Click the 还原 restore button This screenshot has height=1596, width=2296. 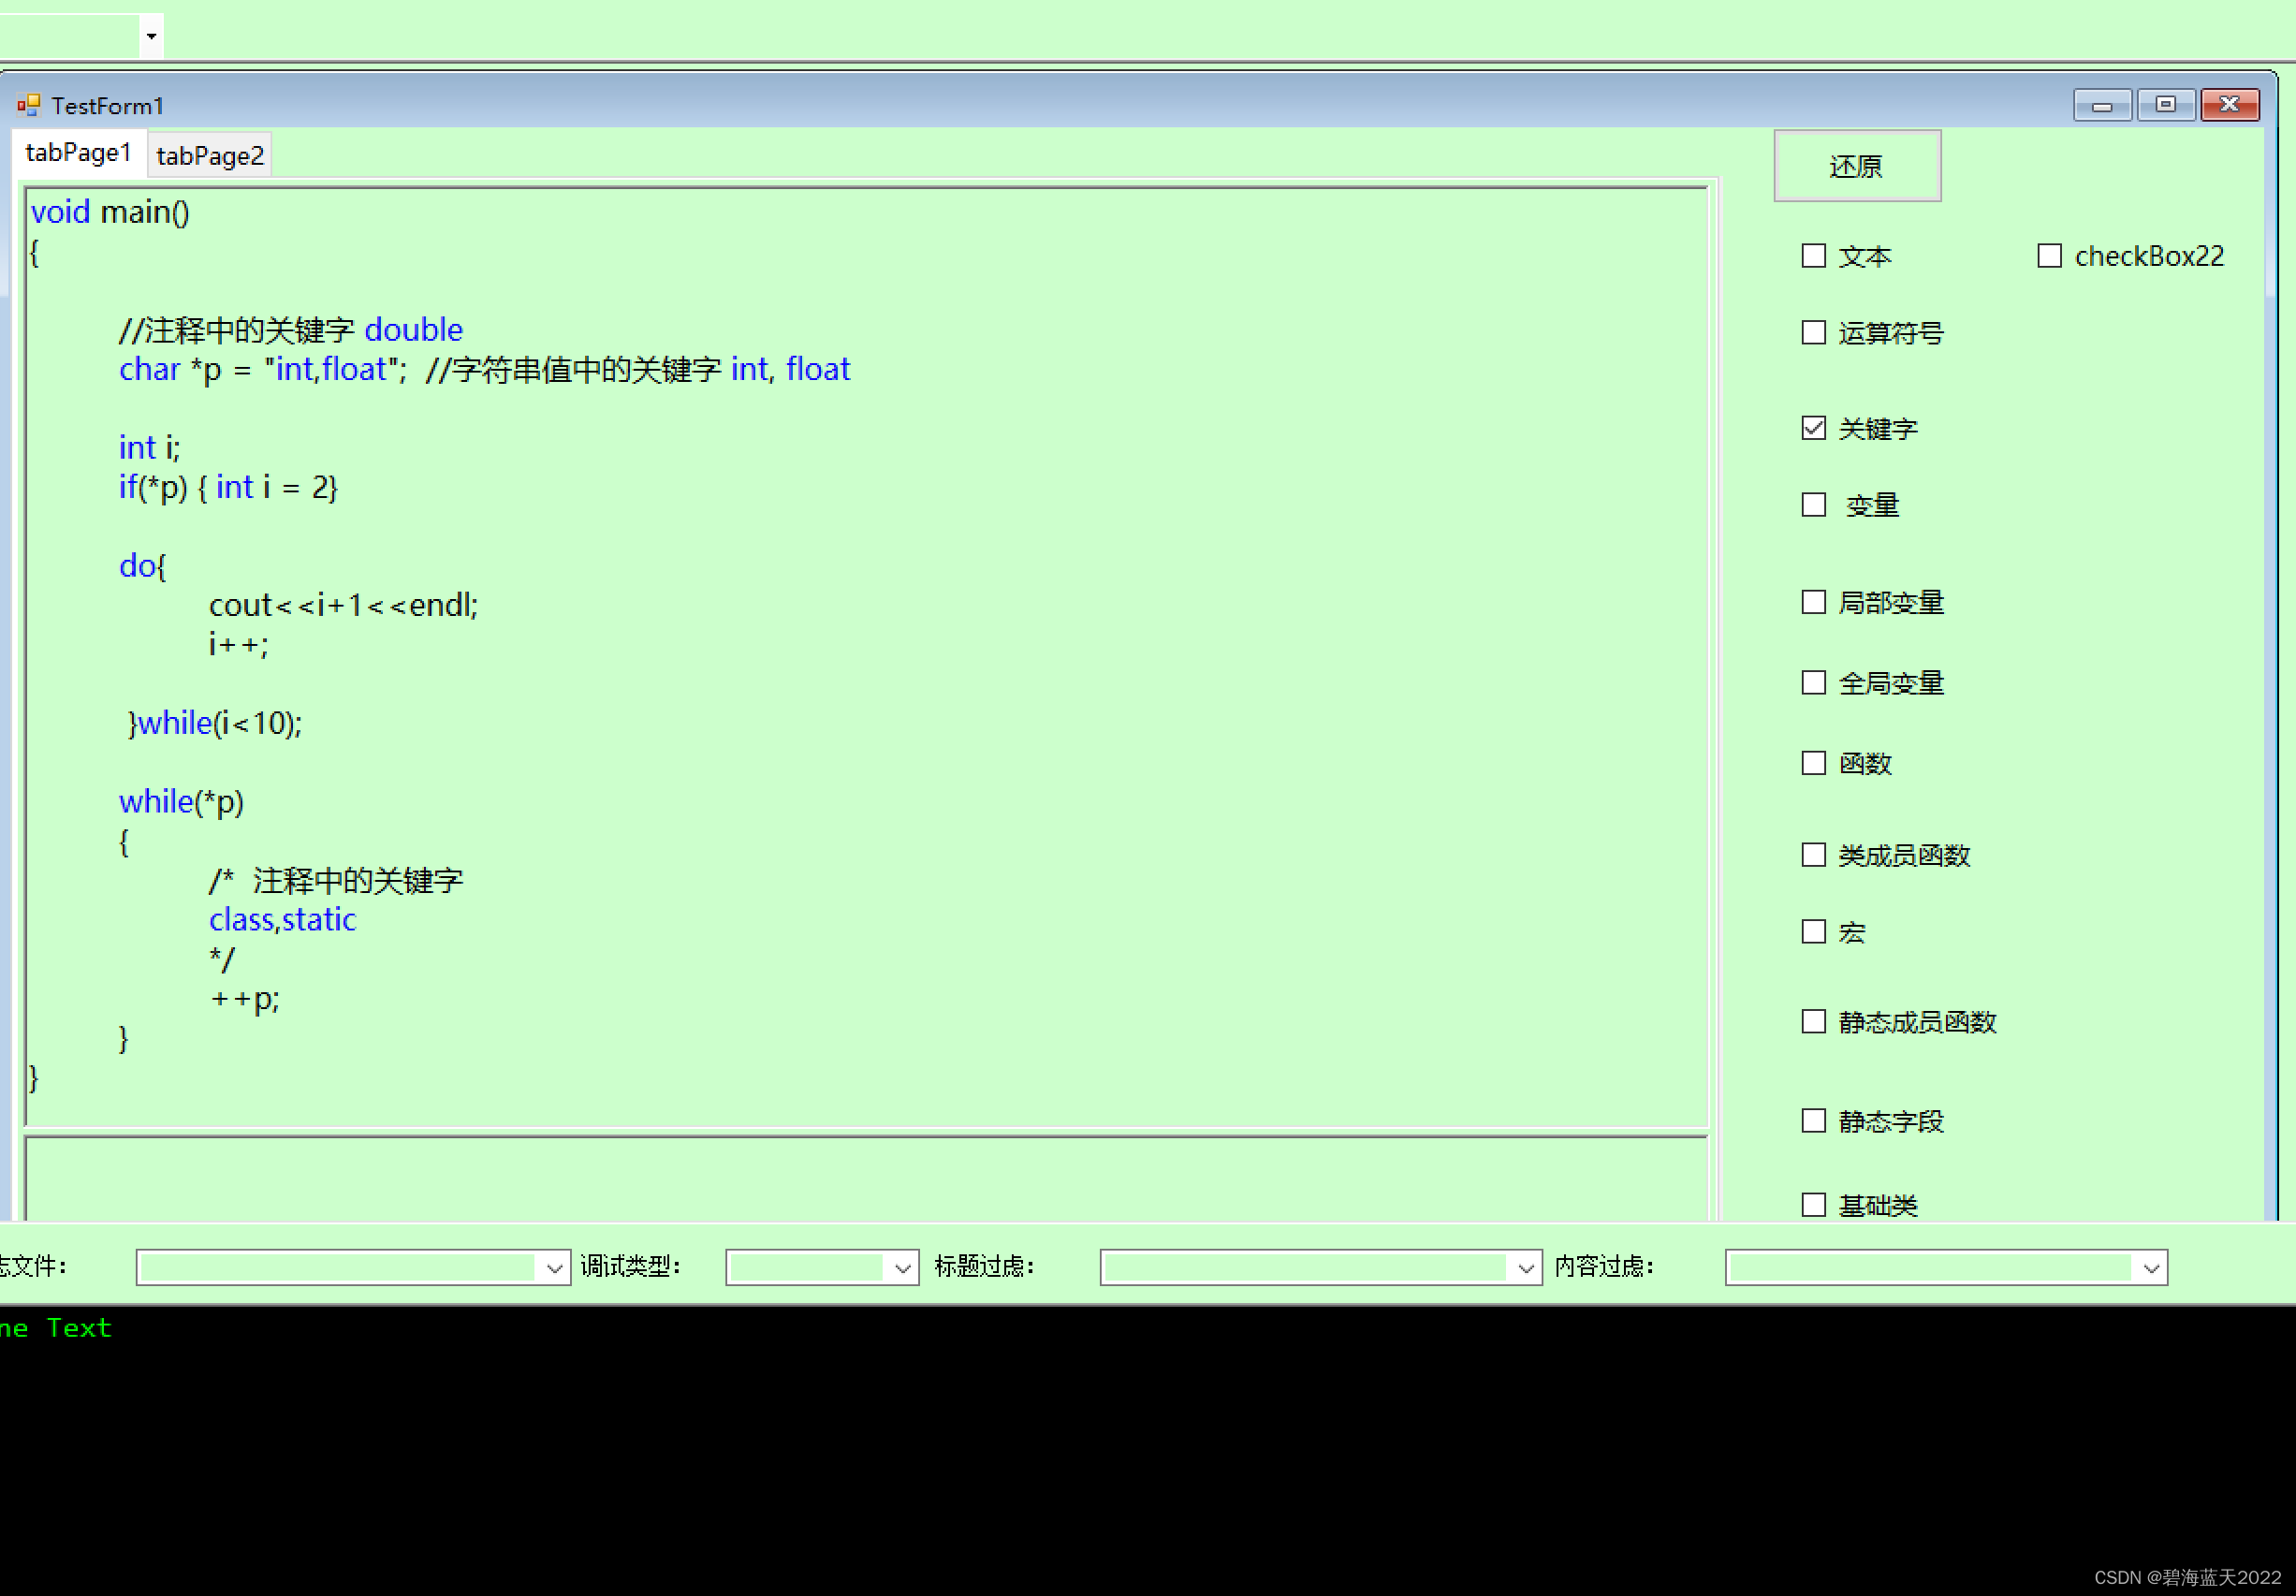(1856, 166)
